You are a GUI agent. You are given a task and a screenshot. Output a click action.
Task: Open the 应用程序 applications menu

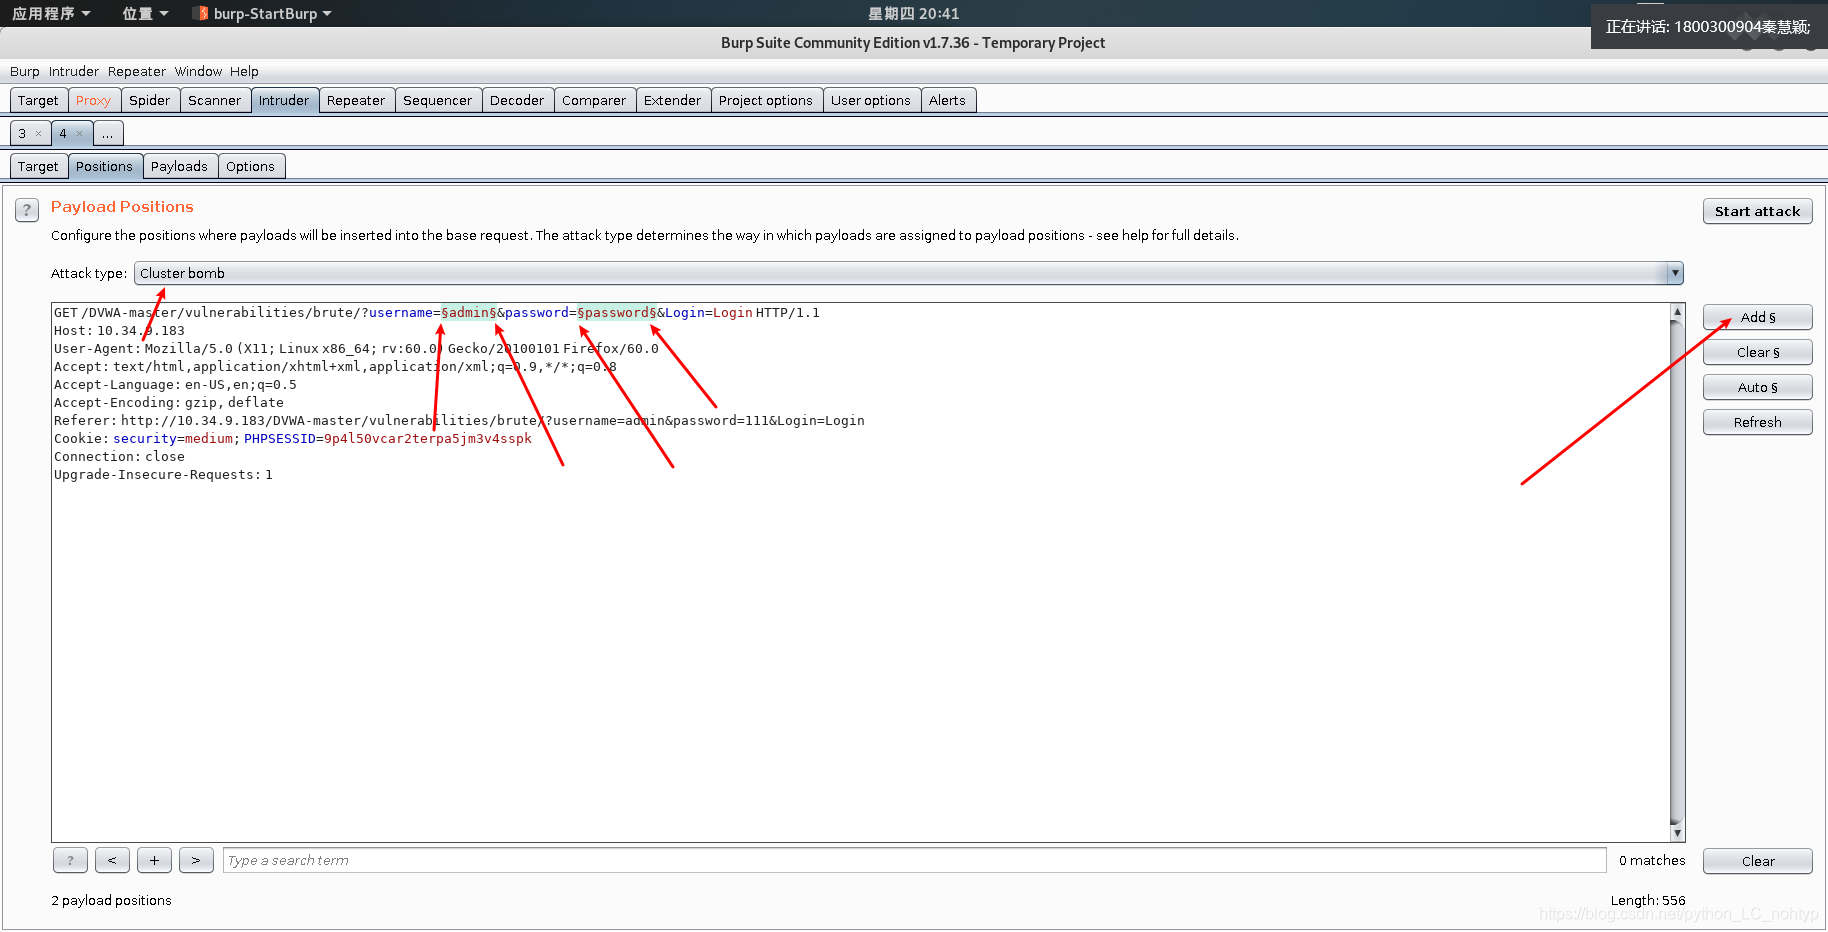pyautogui.click(x=51, y=13)
